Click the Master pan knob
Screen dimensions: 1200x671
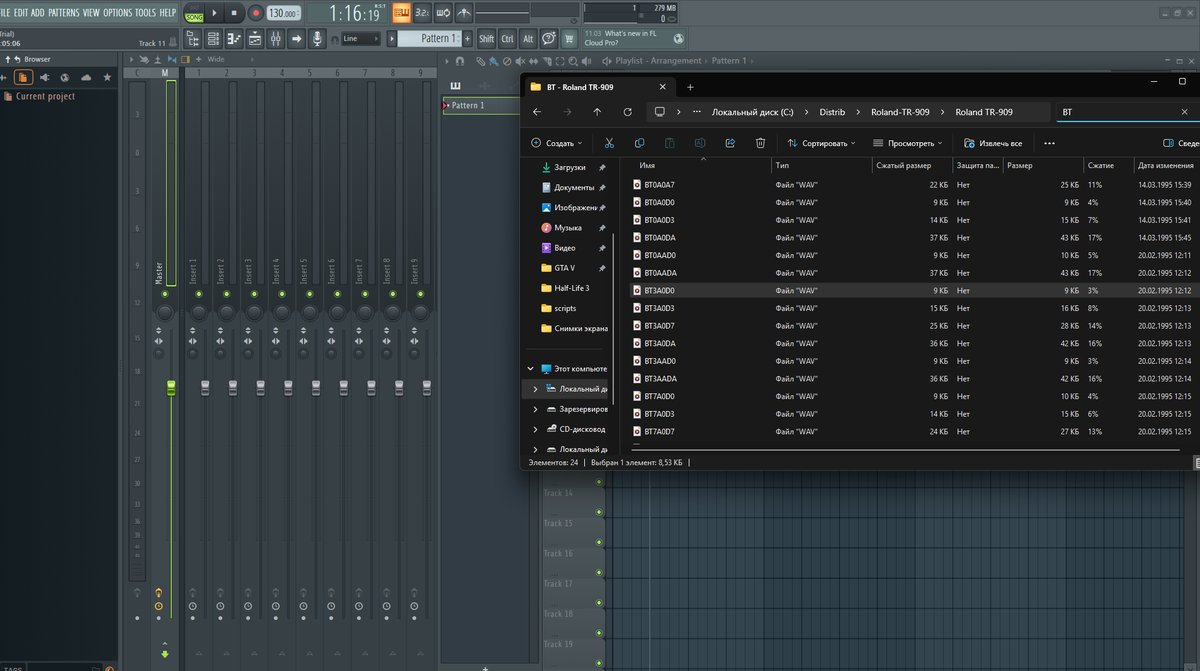165,313
